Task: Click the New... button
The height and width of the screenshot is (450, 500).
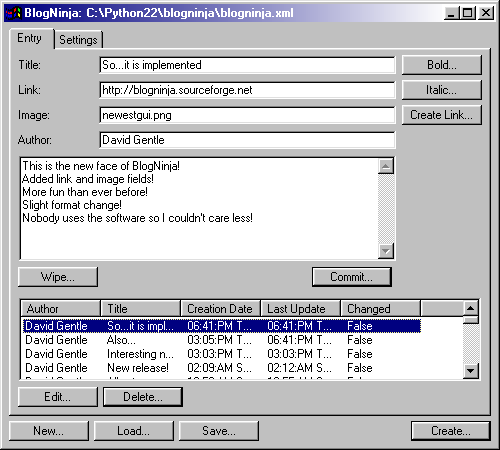Action: (x=49, y=431)
